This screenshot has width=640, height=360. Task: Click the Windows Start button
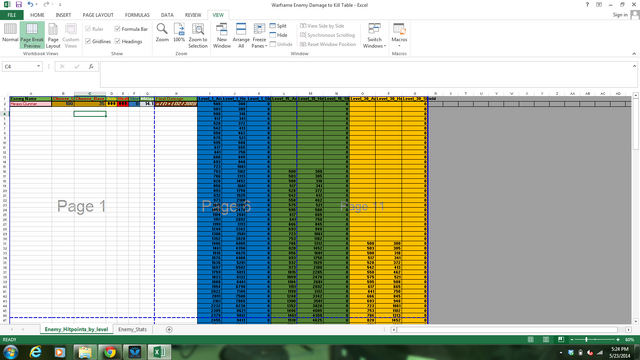coord(10,352)
